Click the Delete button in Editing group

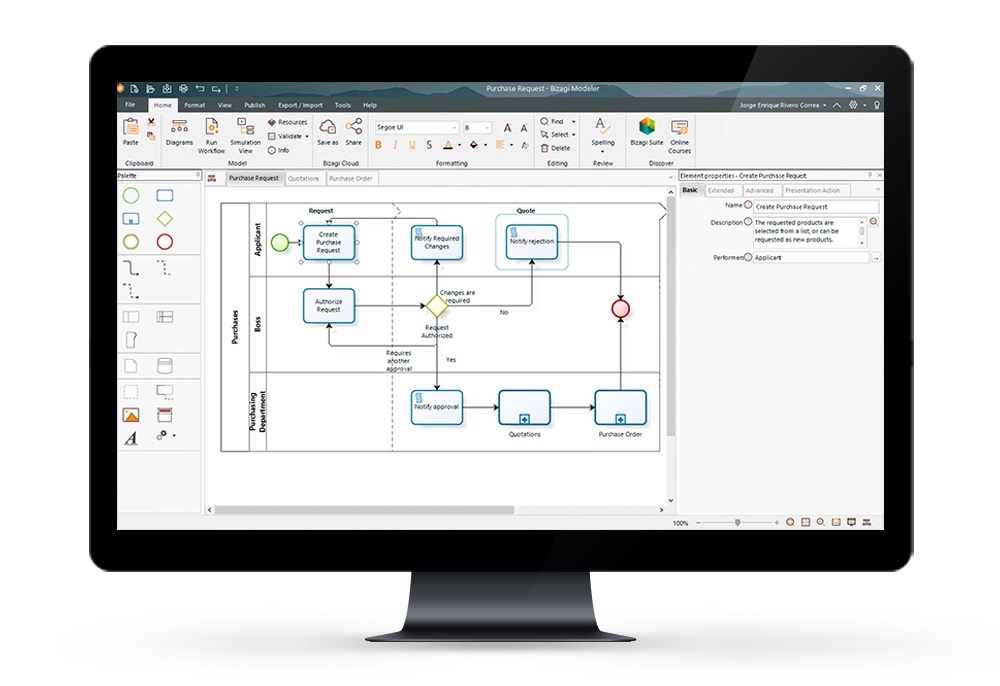click(x=556, y=148)
